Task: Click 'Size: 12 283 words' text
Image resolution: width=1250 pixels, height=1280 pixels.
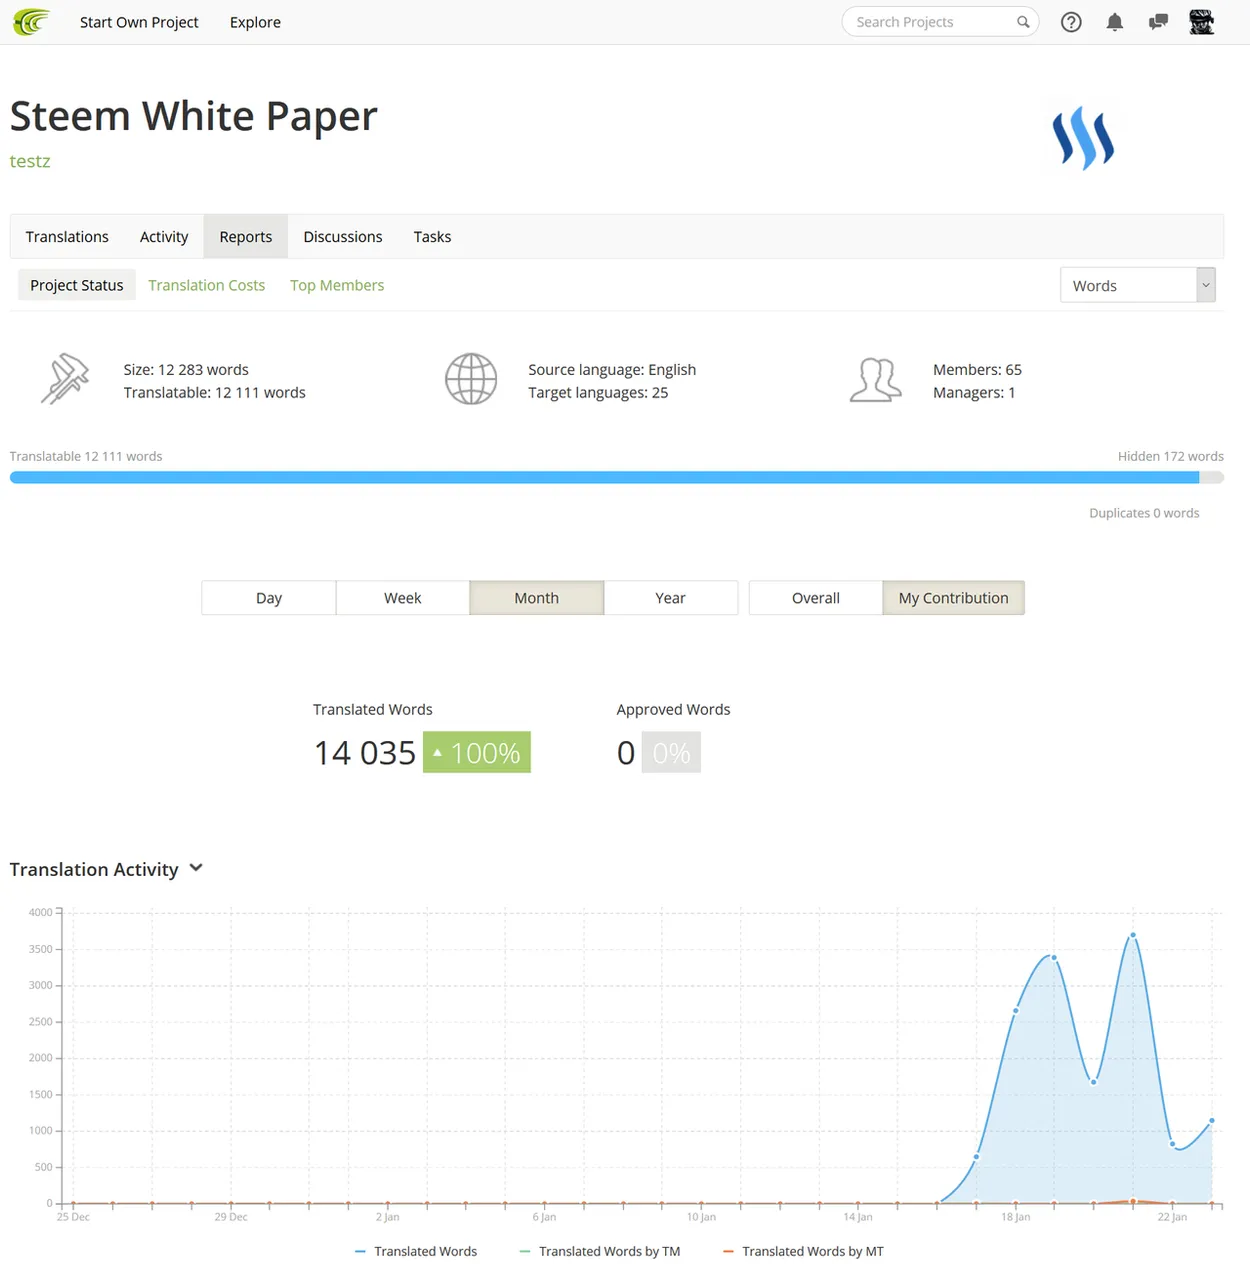Action: tap(186, 369)
